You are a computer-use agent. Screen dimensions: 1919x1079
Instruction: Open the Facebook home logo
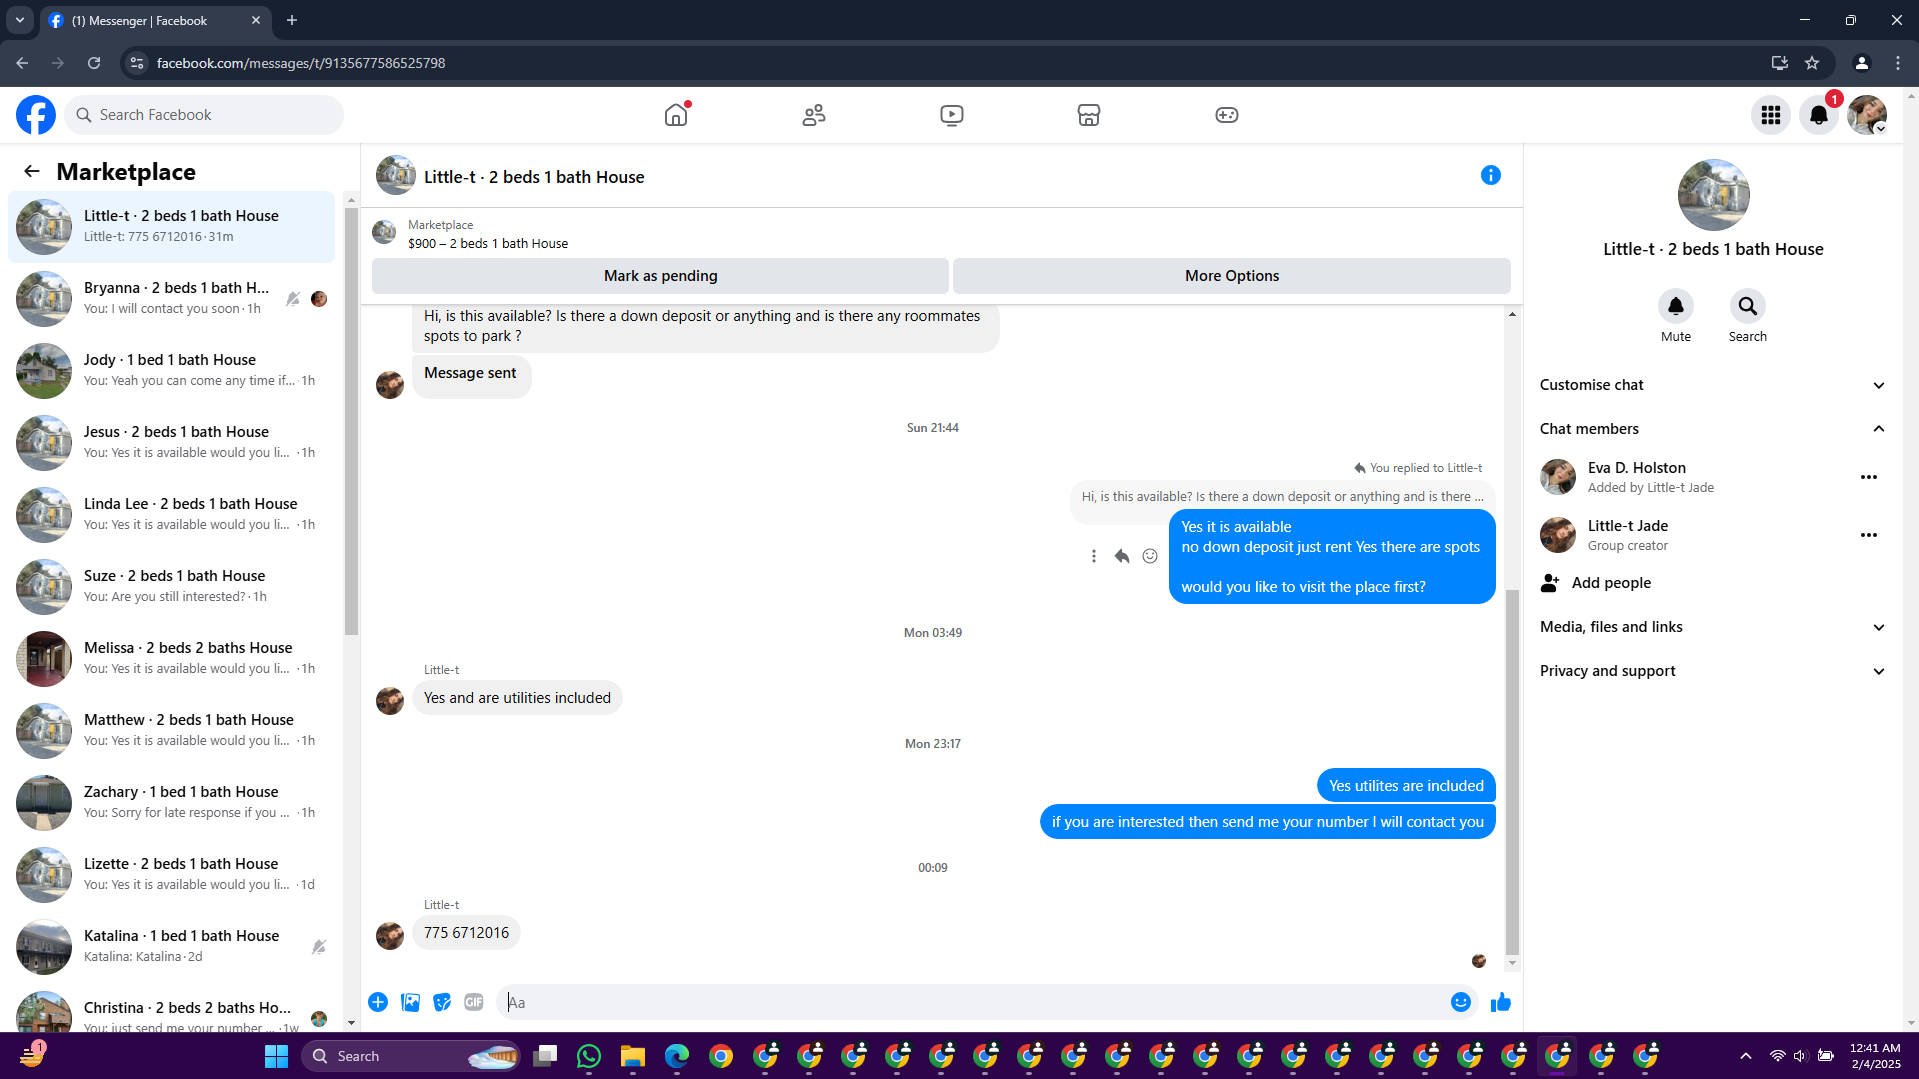36,115
